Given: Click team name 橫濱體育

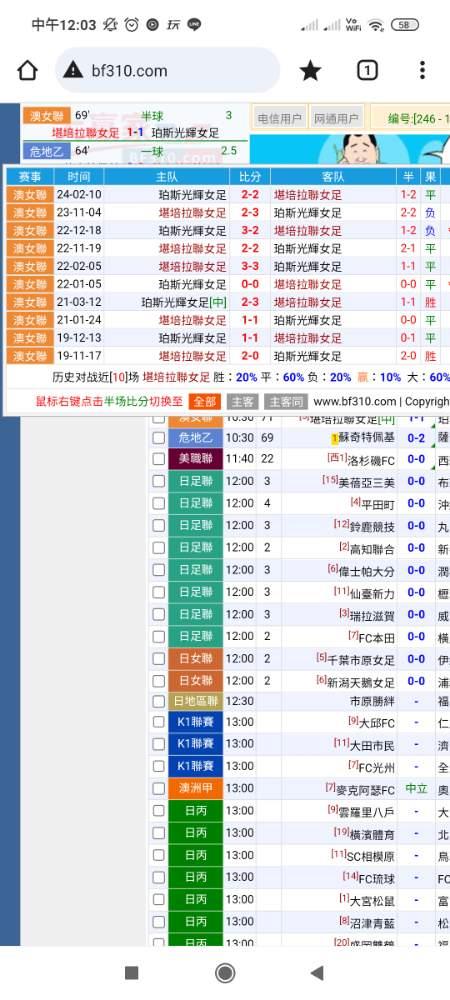Looking at the screenshot, I should [372, 833].
